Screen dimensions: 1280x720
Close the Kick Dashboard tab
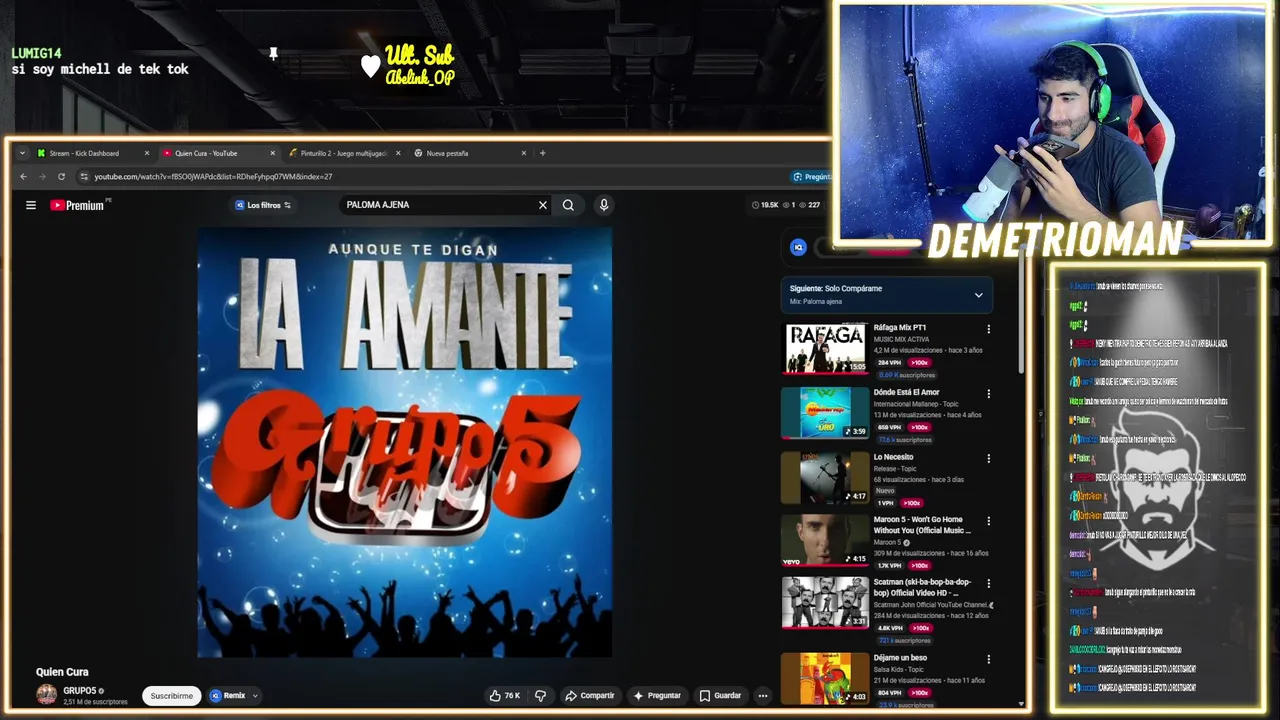(x=147, y=153)
